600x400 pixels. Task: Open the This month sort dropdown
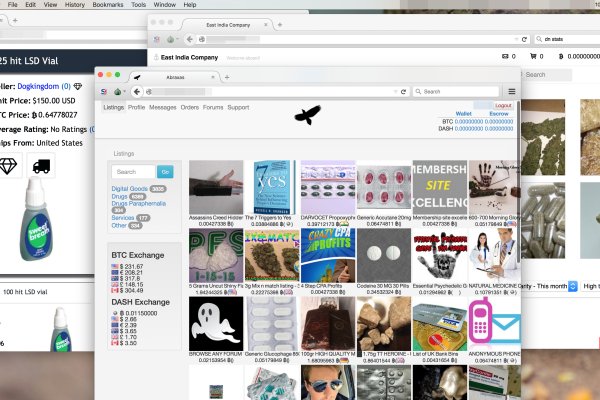click(x=548, y=286)
